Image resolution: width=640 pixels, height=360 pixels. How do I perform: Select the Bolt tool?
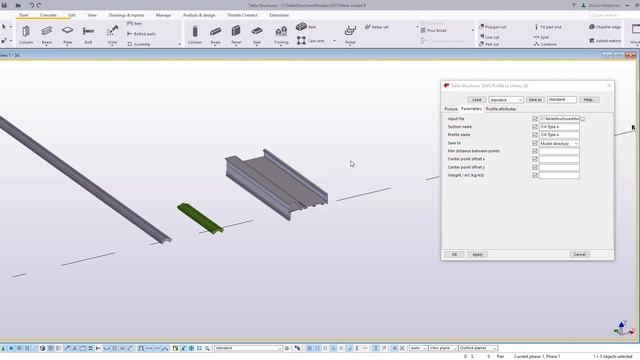[x=88, y=34]
